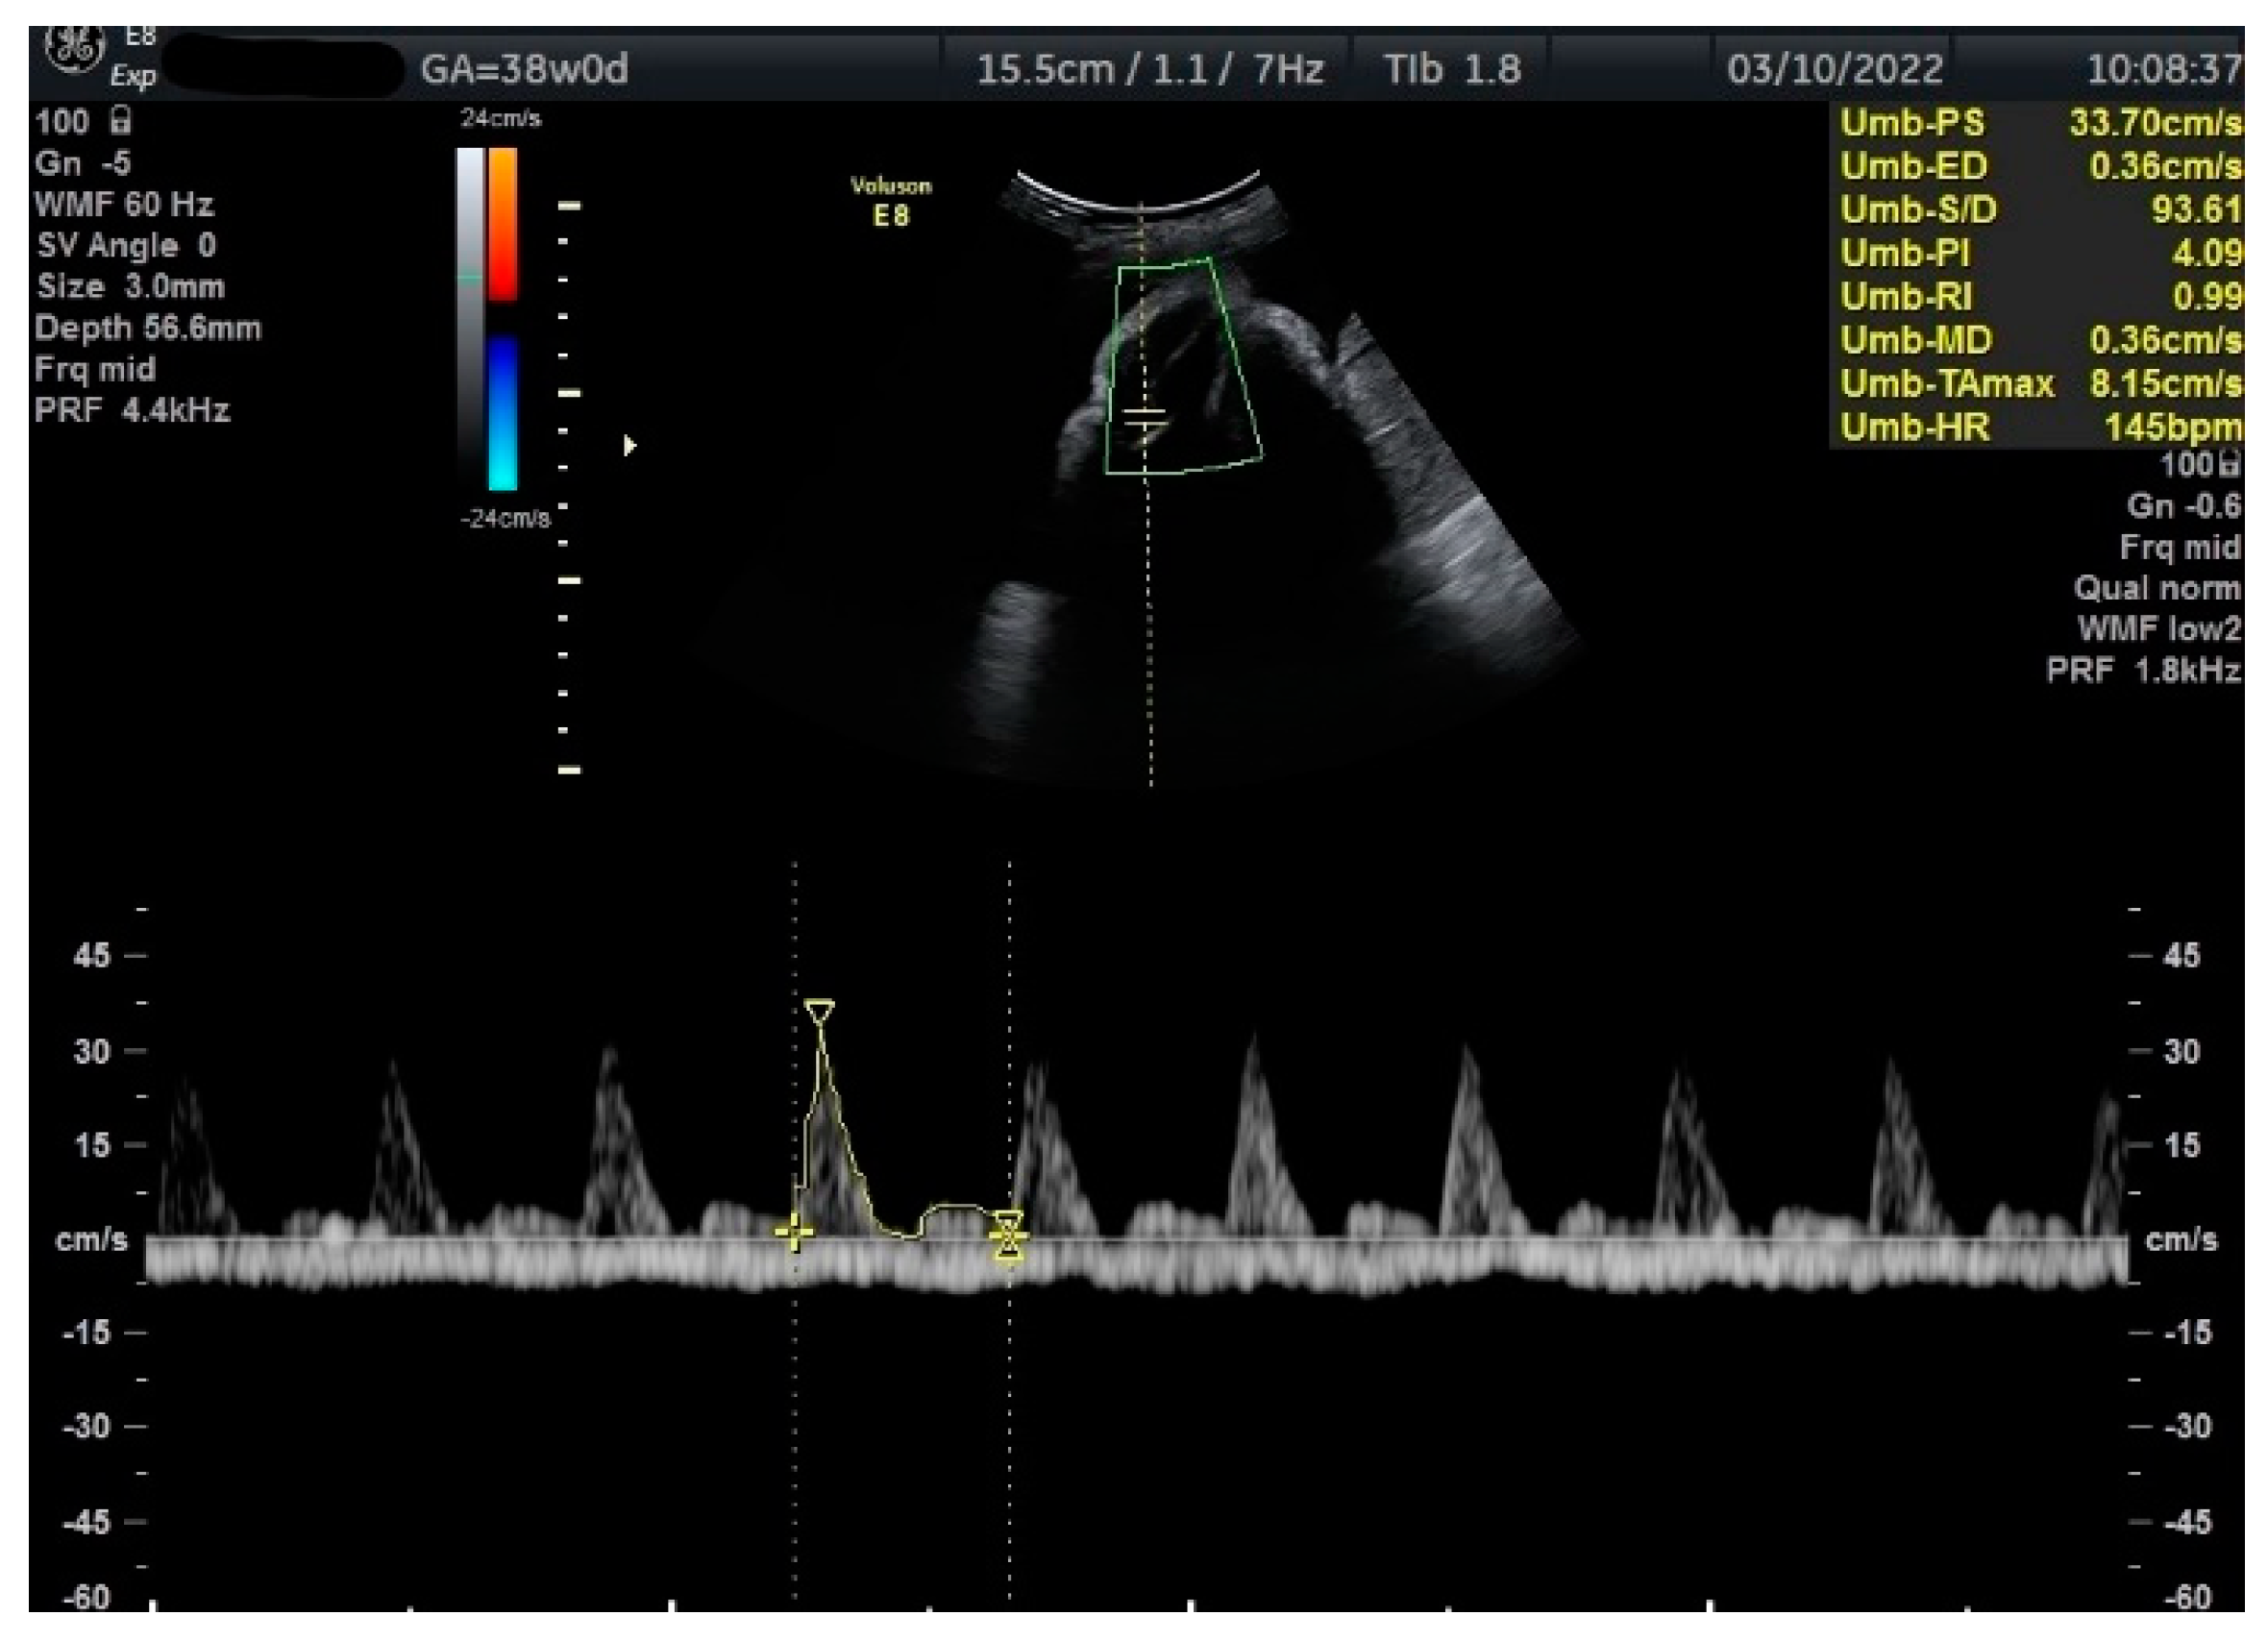Click the yellow cross caliper at cycle start

click(x=794, y=1233)
